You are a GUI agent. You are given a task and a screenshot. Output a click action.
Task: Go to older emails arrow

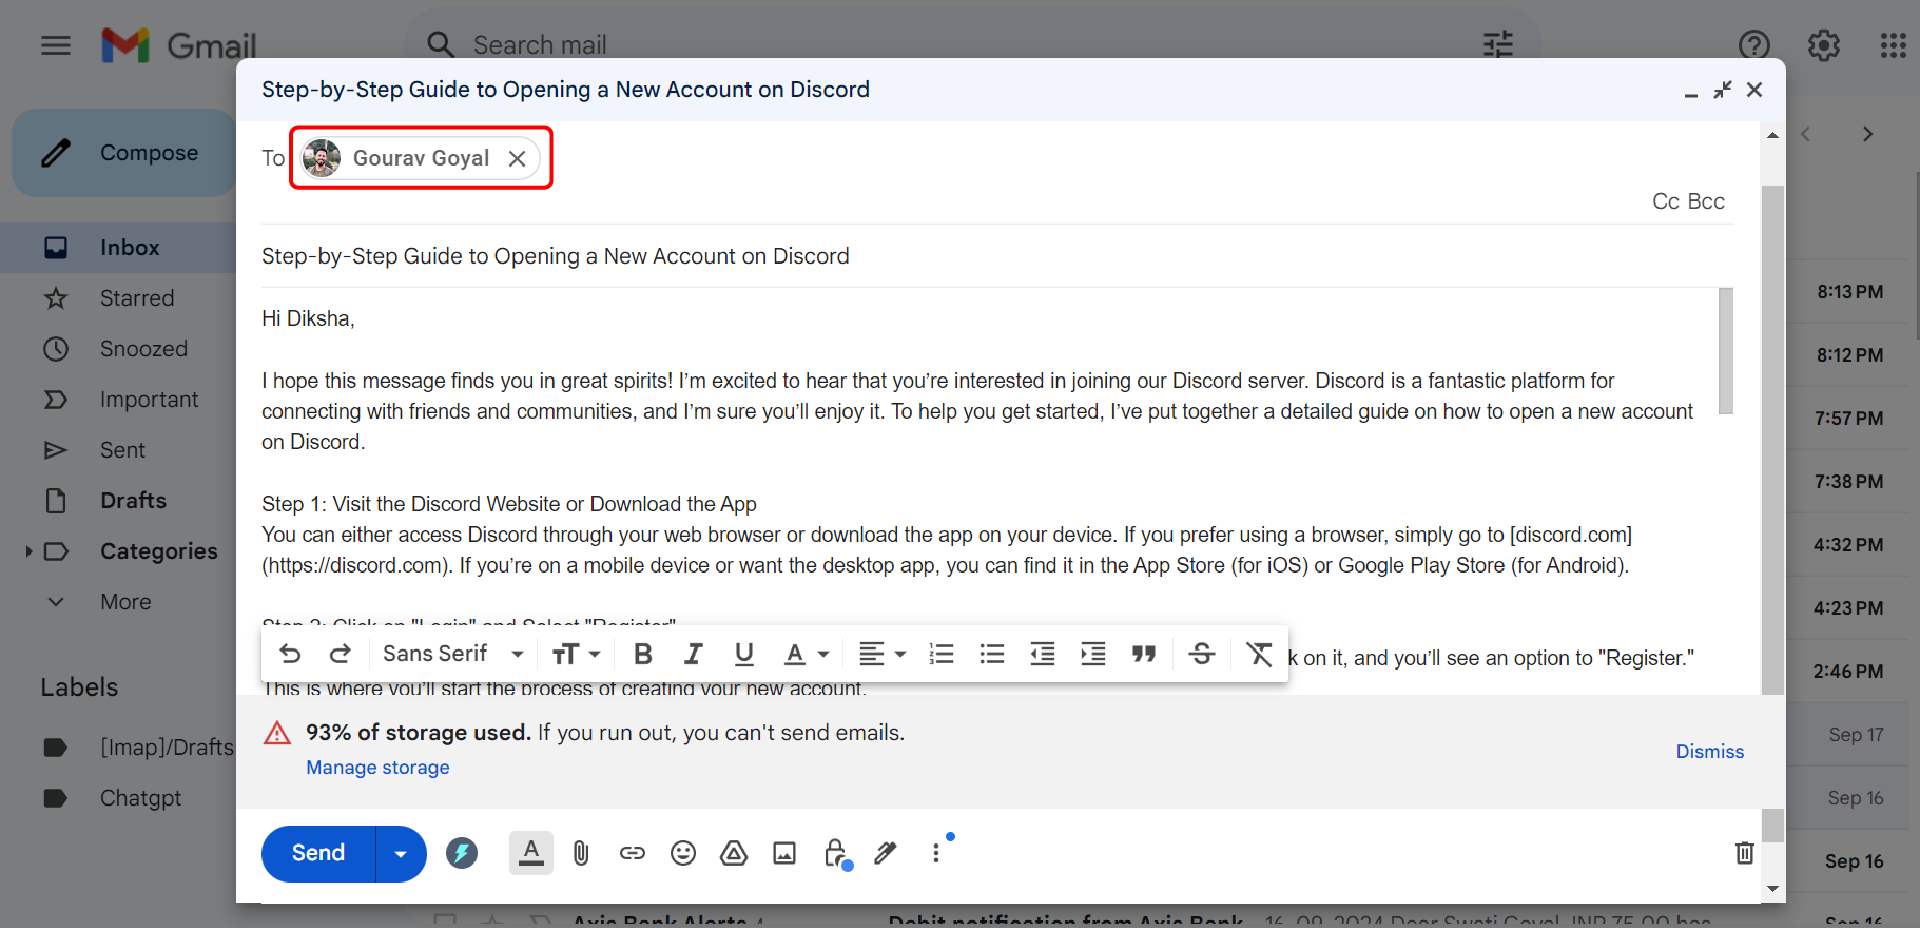(1867, 134)
